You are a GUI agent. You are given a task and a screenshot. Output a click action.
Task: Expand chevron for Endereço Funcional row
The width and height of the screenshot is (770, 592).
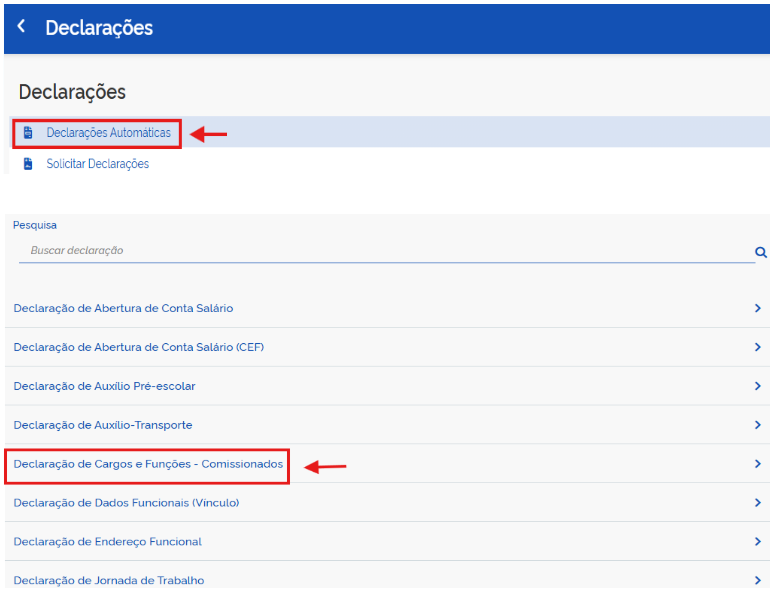(758, 541)
